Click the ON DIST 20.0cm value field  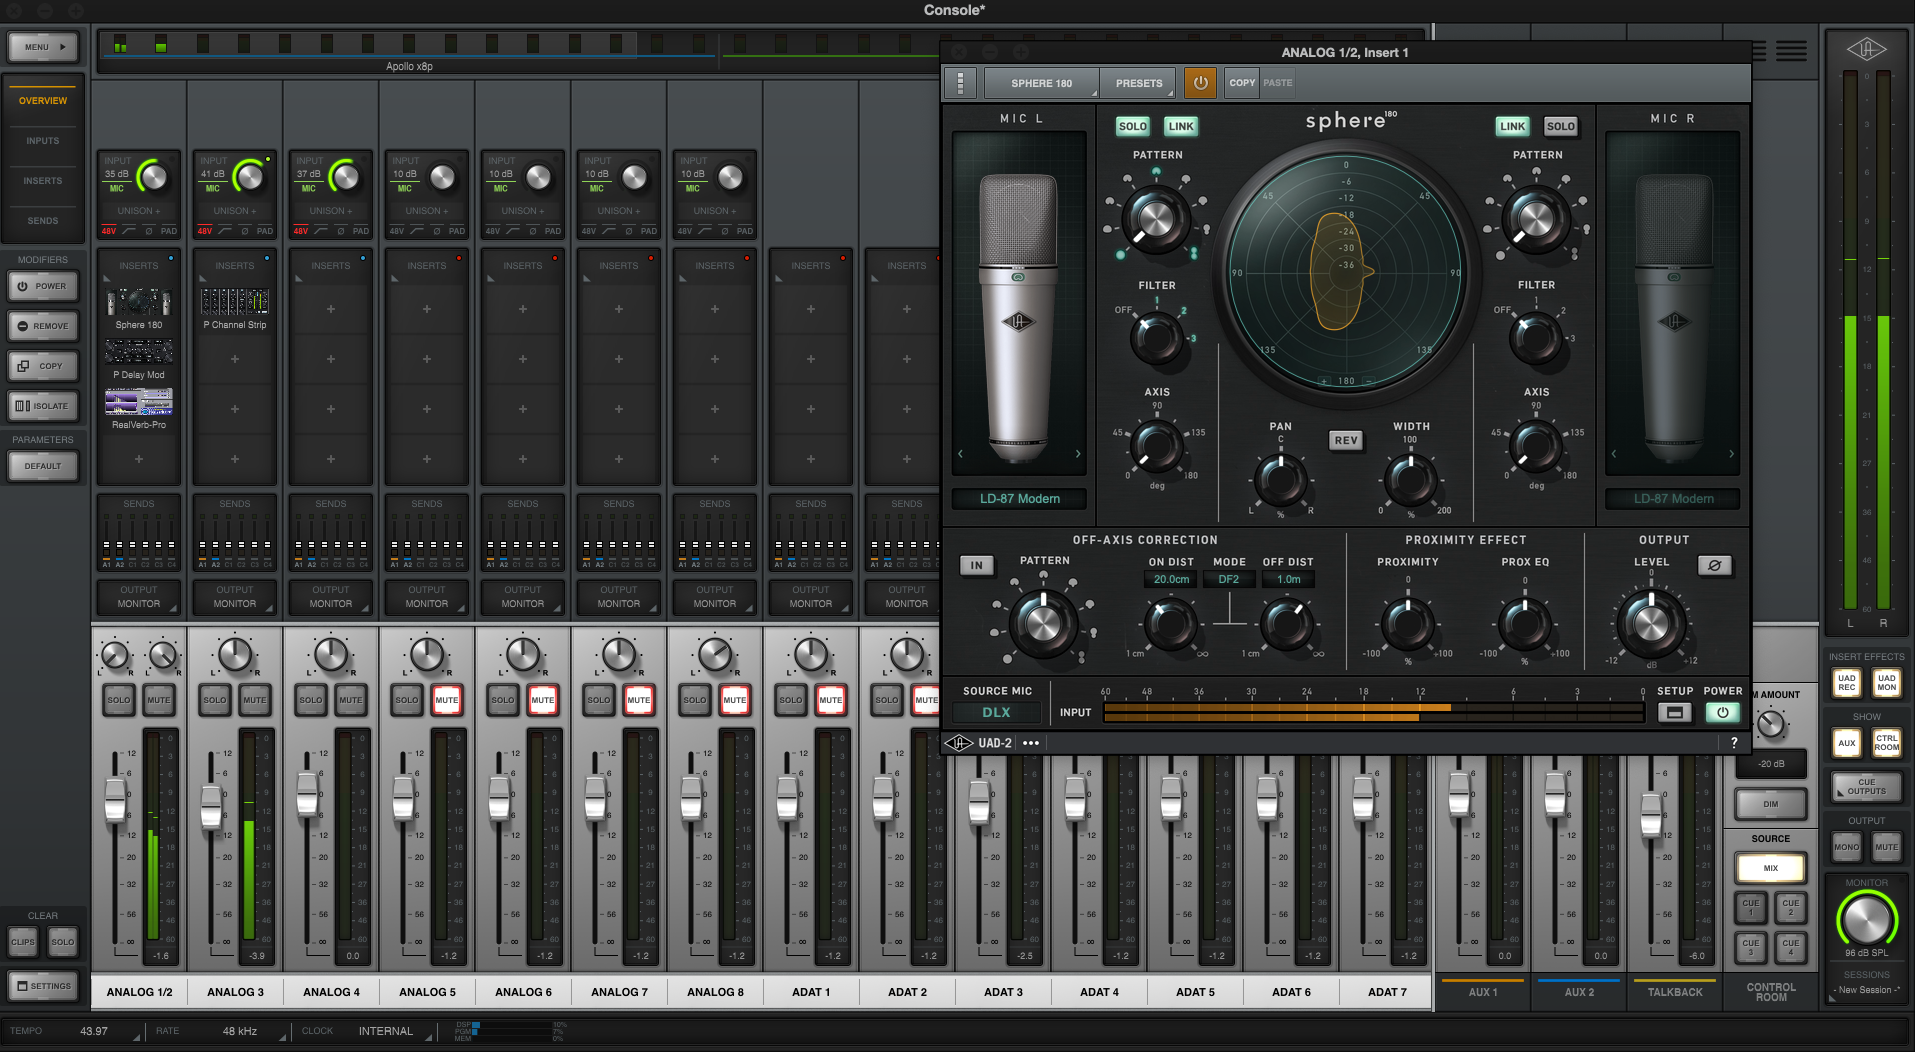pos(1171,580)
